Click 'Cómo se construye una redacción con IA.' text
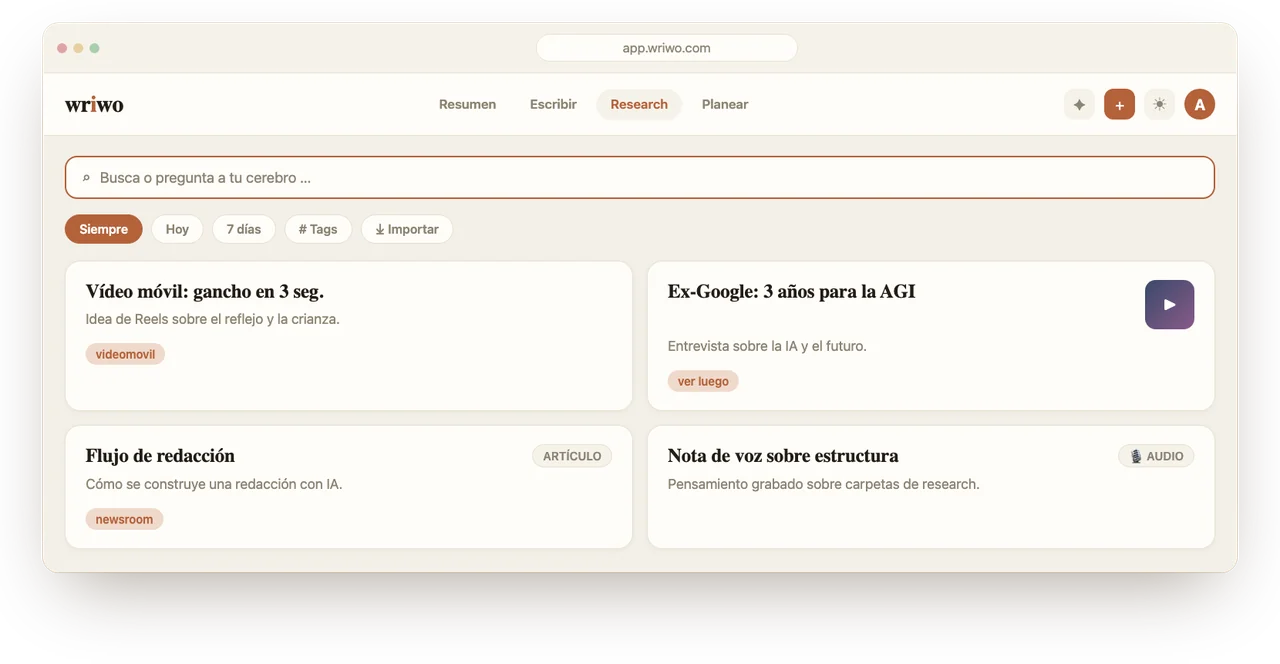Viewport: 1280px width, 664px height. pyautogui.click(x=214, y=484)
